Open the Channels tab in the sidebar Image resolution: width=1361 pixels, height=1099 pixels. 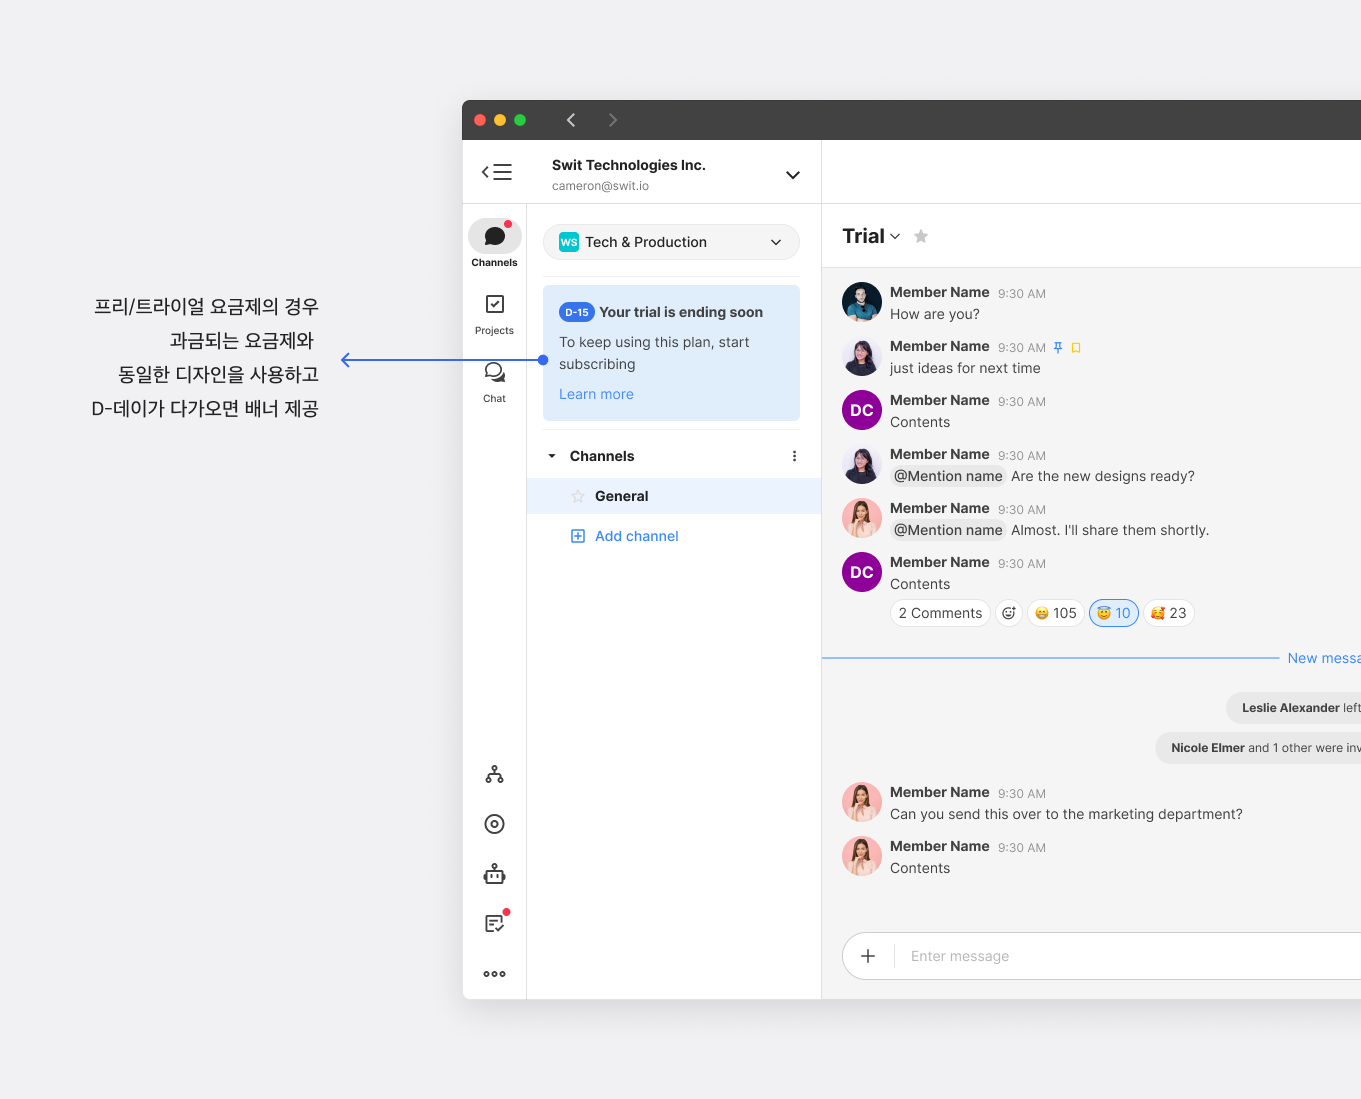tap(494, 244)
